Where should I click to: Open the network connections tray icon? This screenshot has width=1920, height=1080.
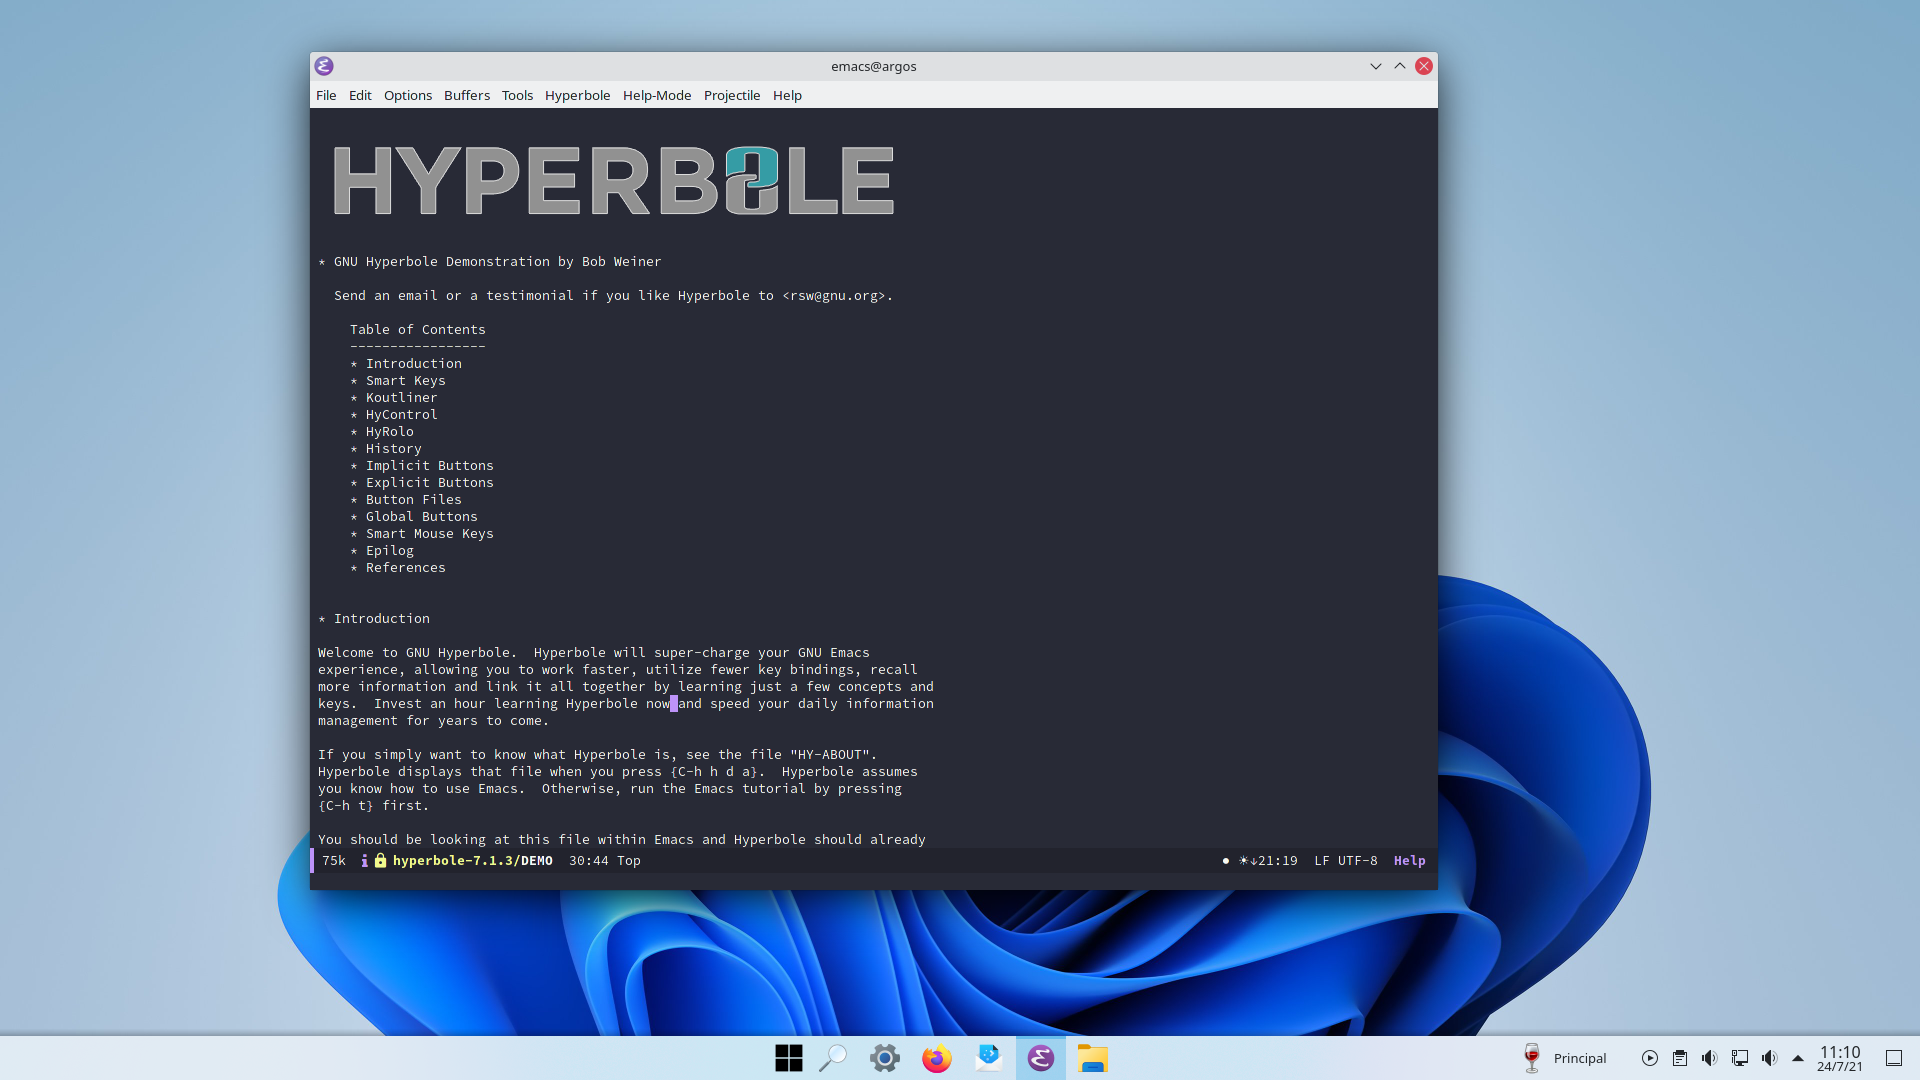pyautogui.click(x=1740, y=1058)
